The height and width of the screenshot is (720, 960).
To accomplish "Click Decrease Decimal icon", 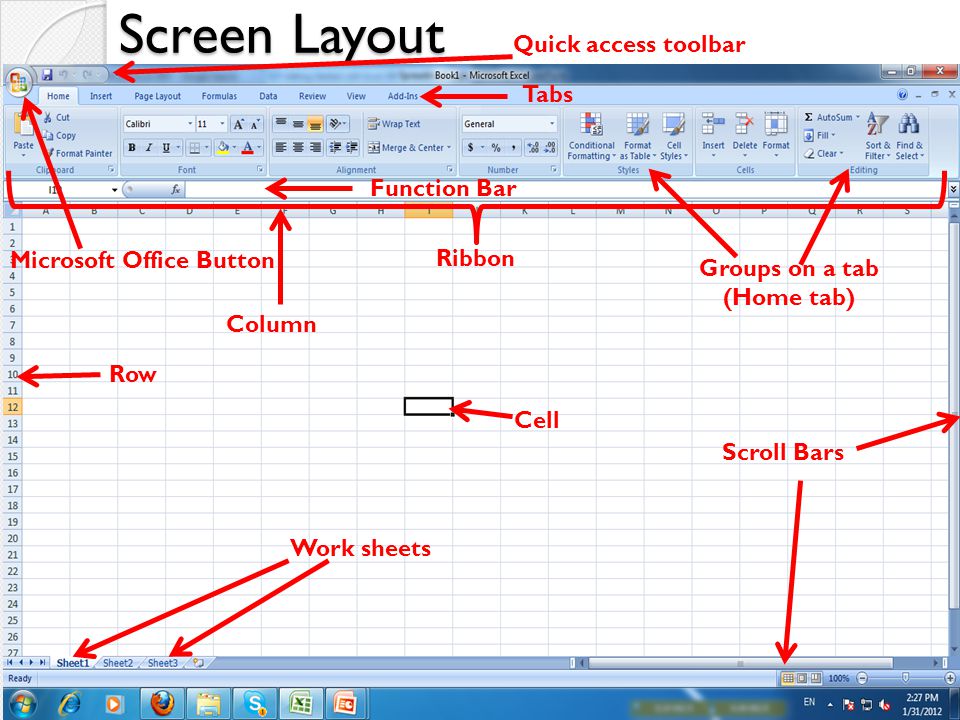I will pos(550,148).
